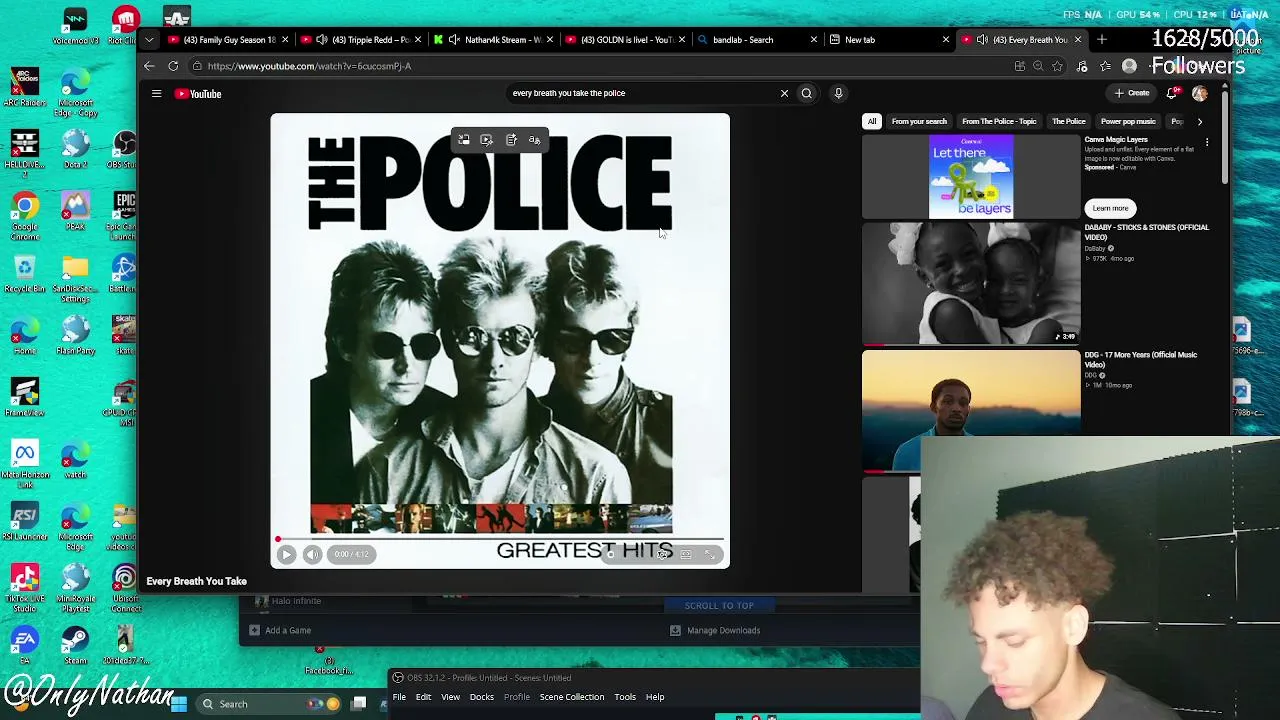Enter fullscreen on the YouTube player
Viewport: 1280px width, 720px height.
pyautogui.click(x=710, y=554)
